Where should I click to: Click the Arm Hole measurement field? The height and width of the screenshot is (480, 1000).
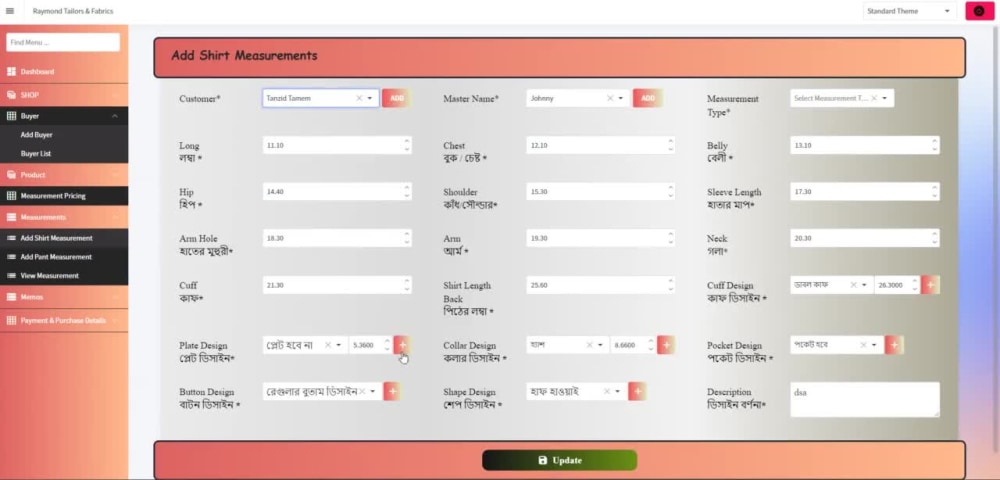pyautogui.click(x=337, y=238)
